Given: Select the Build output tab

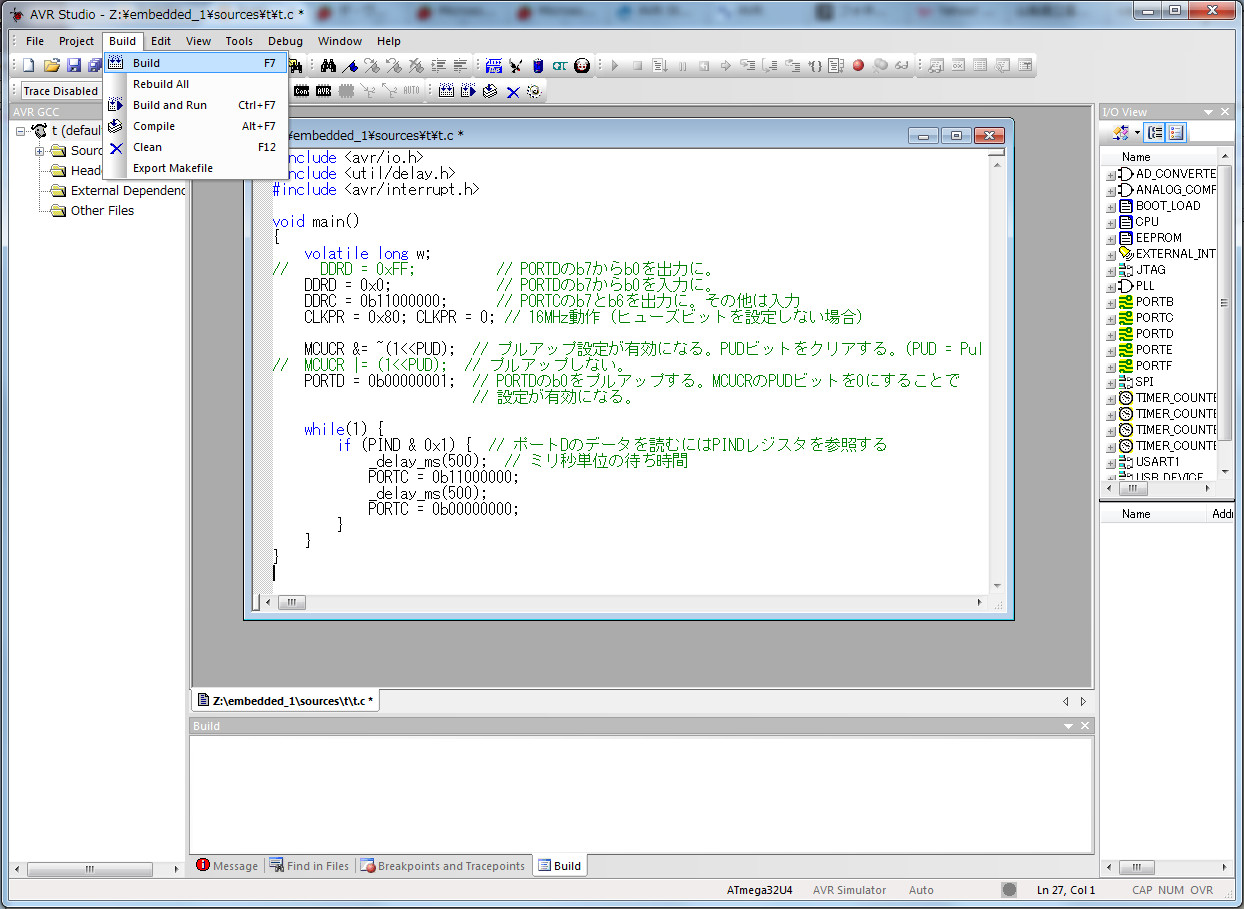Looking at the screenshot, I should 559,866.
